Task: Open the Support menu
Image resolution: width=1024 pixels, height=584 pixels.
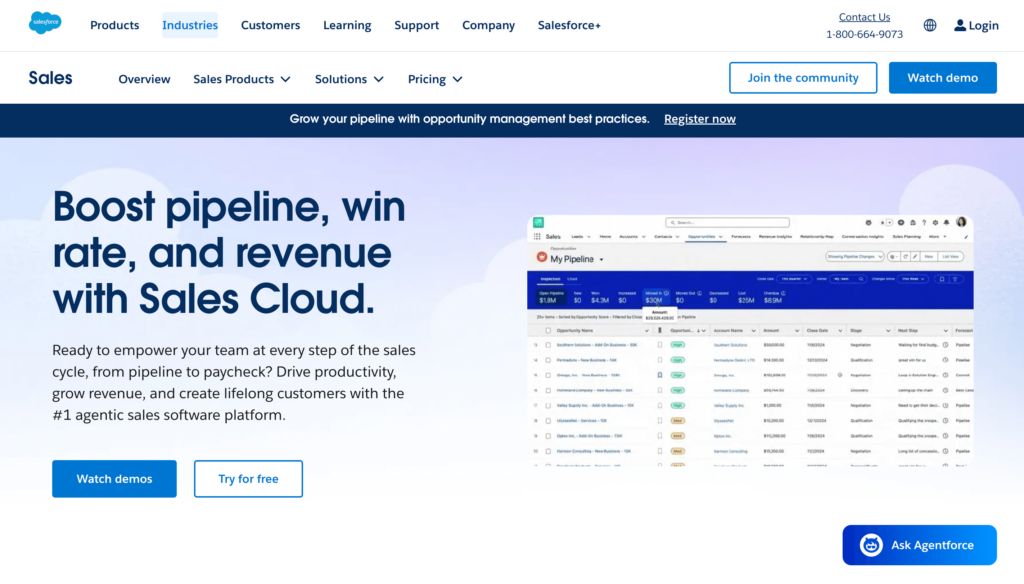Action: [x=417, y=25]
